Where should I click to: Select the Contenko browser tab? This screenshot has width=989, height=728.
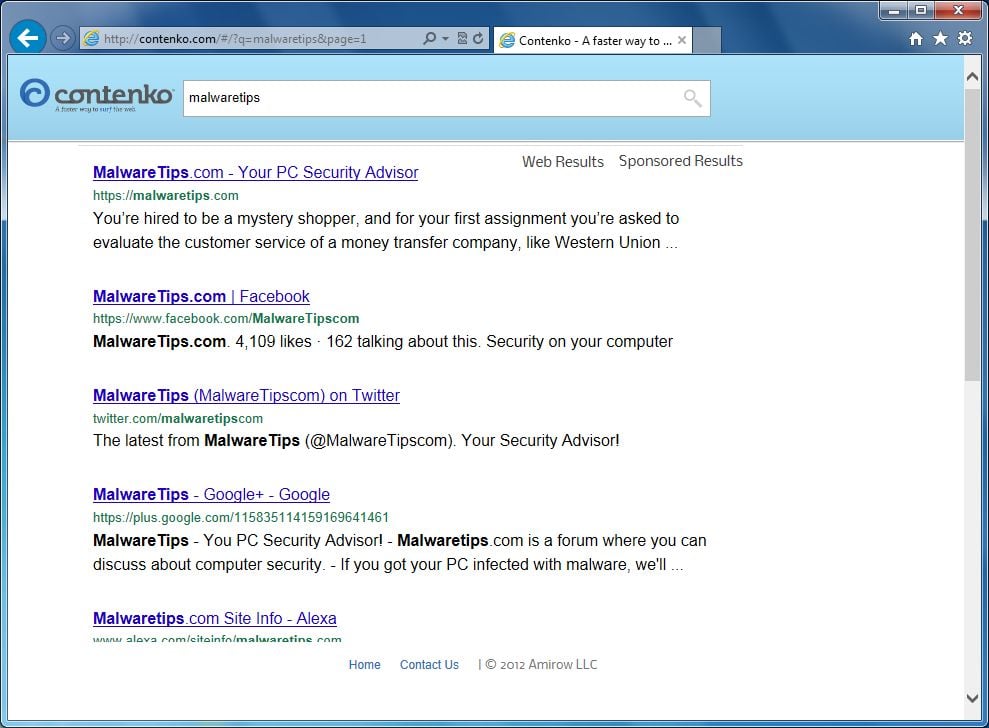point(593,40)
